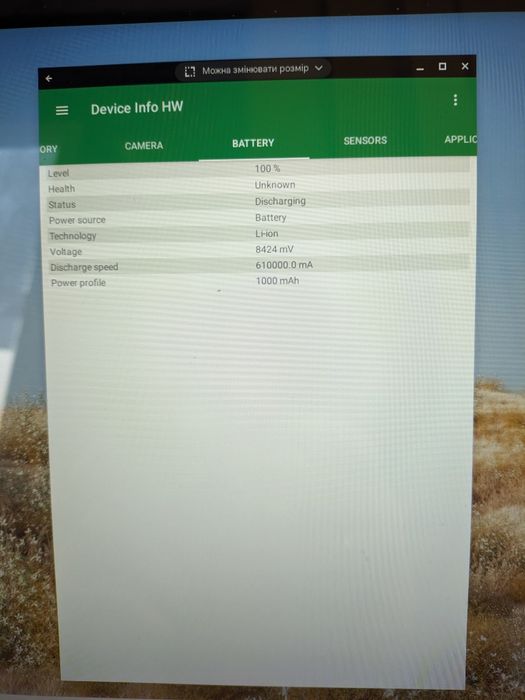
Task: Click the Li-ion technology value
Action: (x=267, y=233)
